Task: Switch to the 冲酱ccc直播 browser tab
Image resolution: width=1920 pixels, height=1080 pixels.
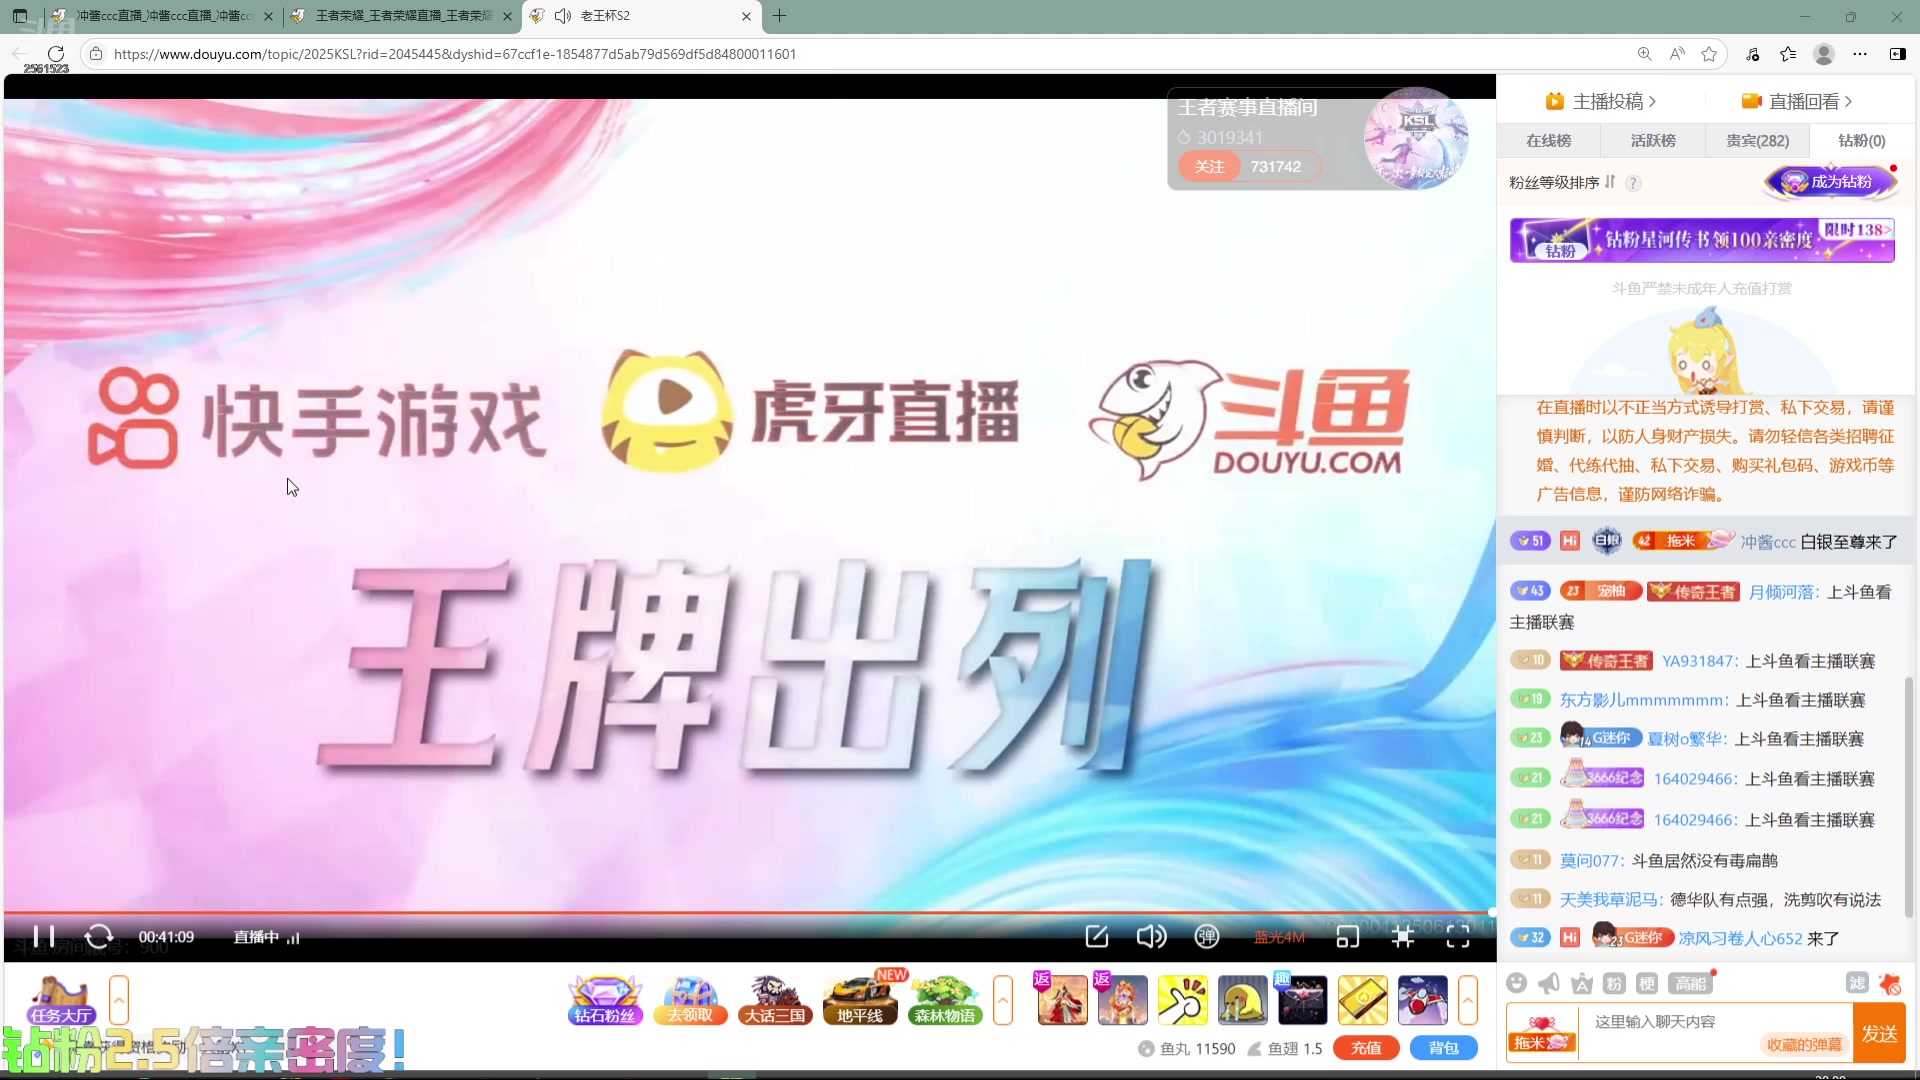Action: (x=163, y=16)
